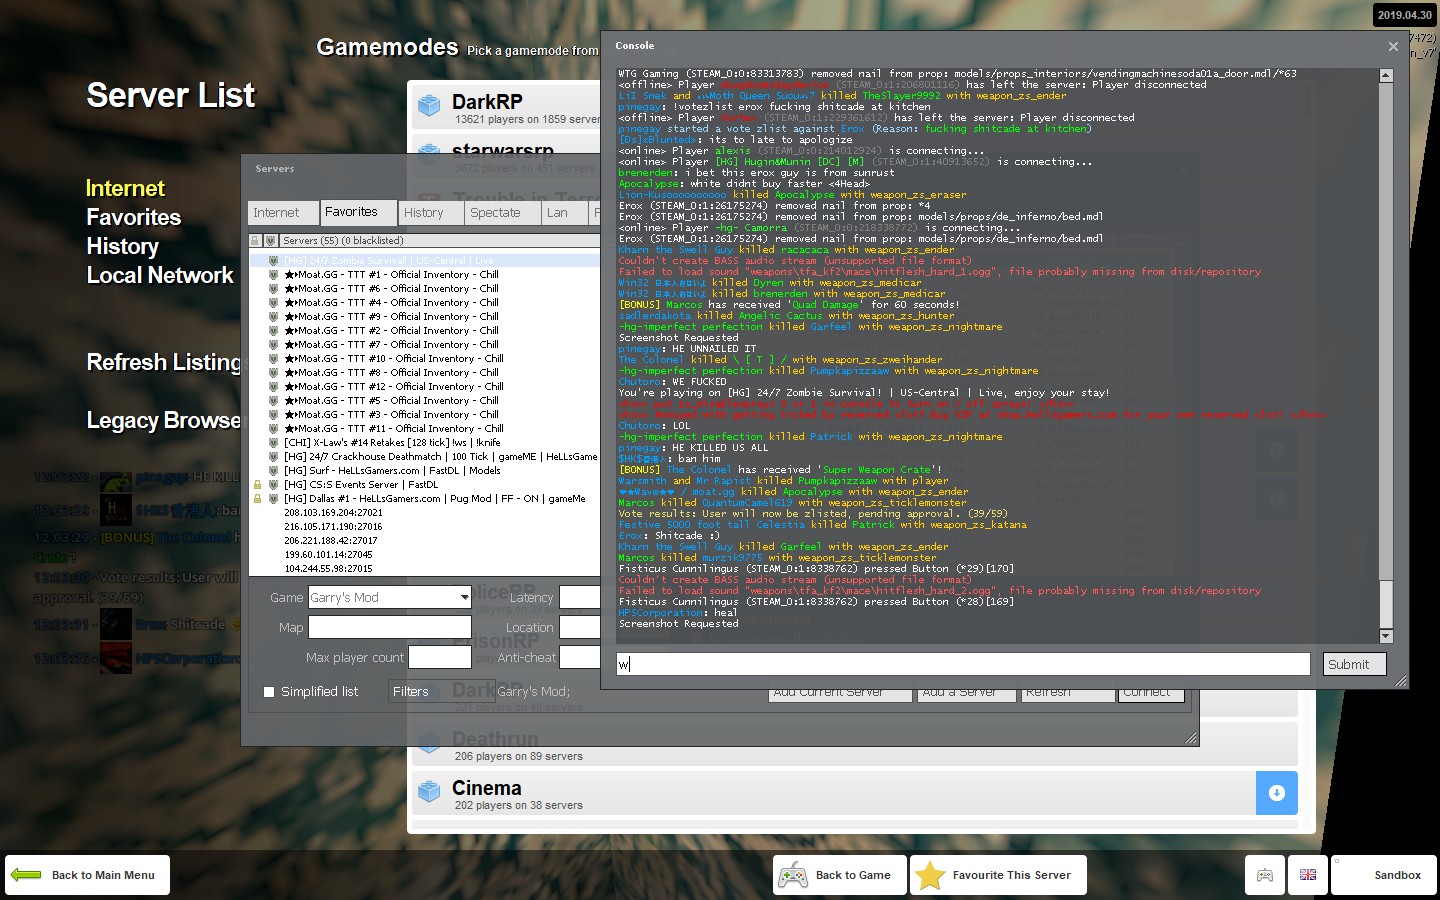Click the lock icon on the Dallas #1 row
Screen dimensions: 1440x900
(257, 499)
